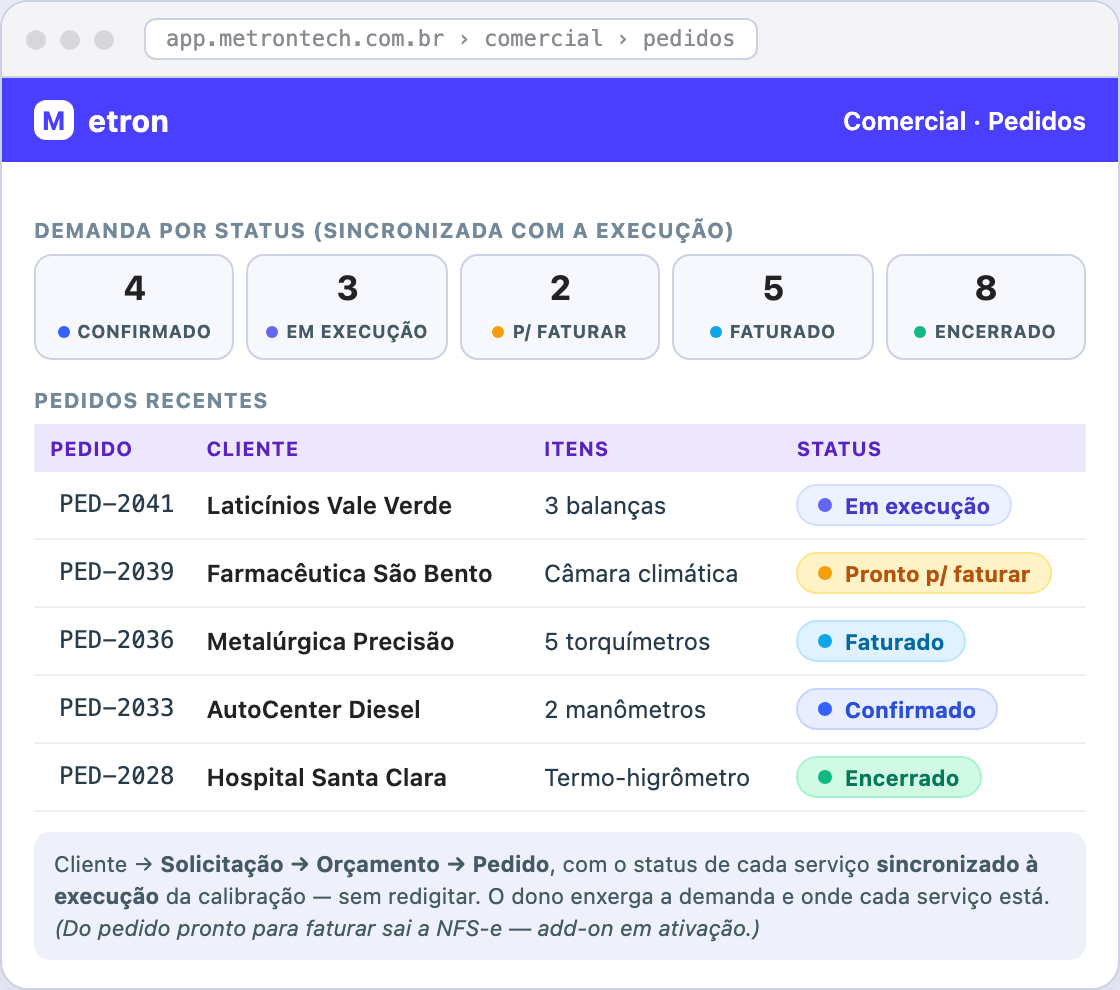Click the NFS-e add-on italic note
Screen dimensions: 1120x990
coord(407,929)
